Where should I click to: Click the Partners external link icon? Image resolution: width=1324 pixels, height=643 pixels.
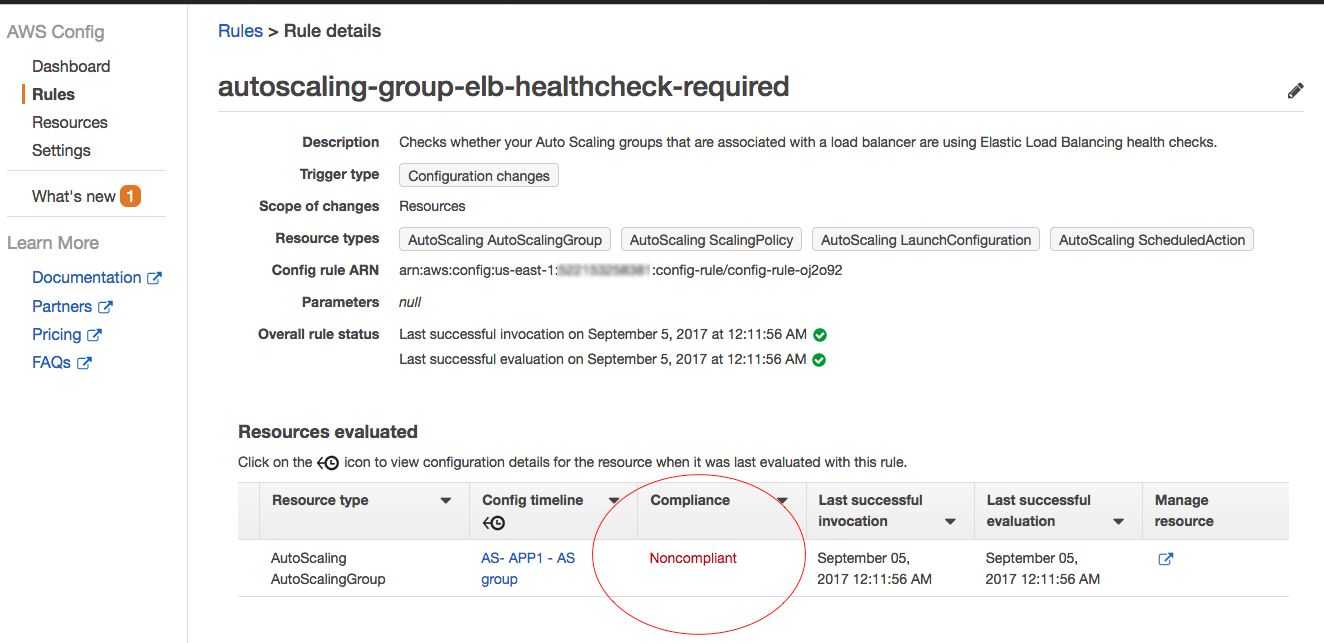(105, 307)
